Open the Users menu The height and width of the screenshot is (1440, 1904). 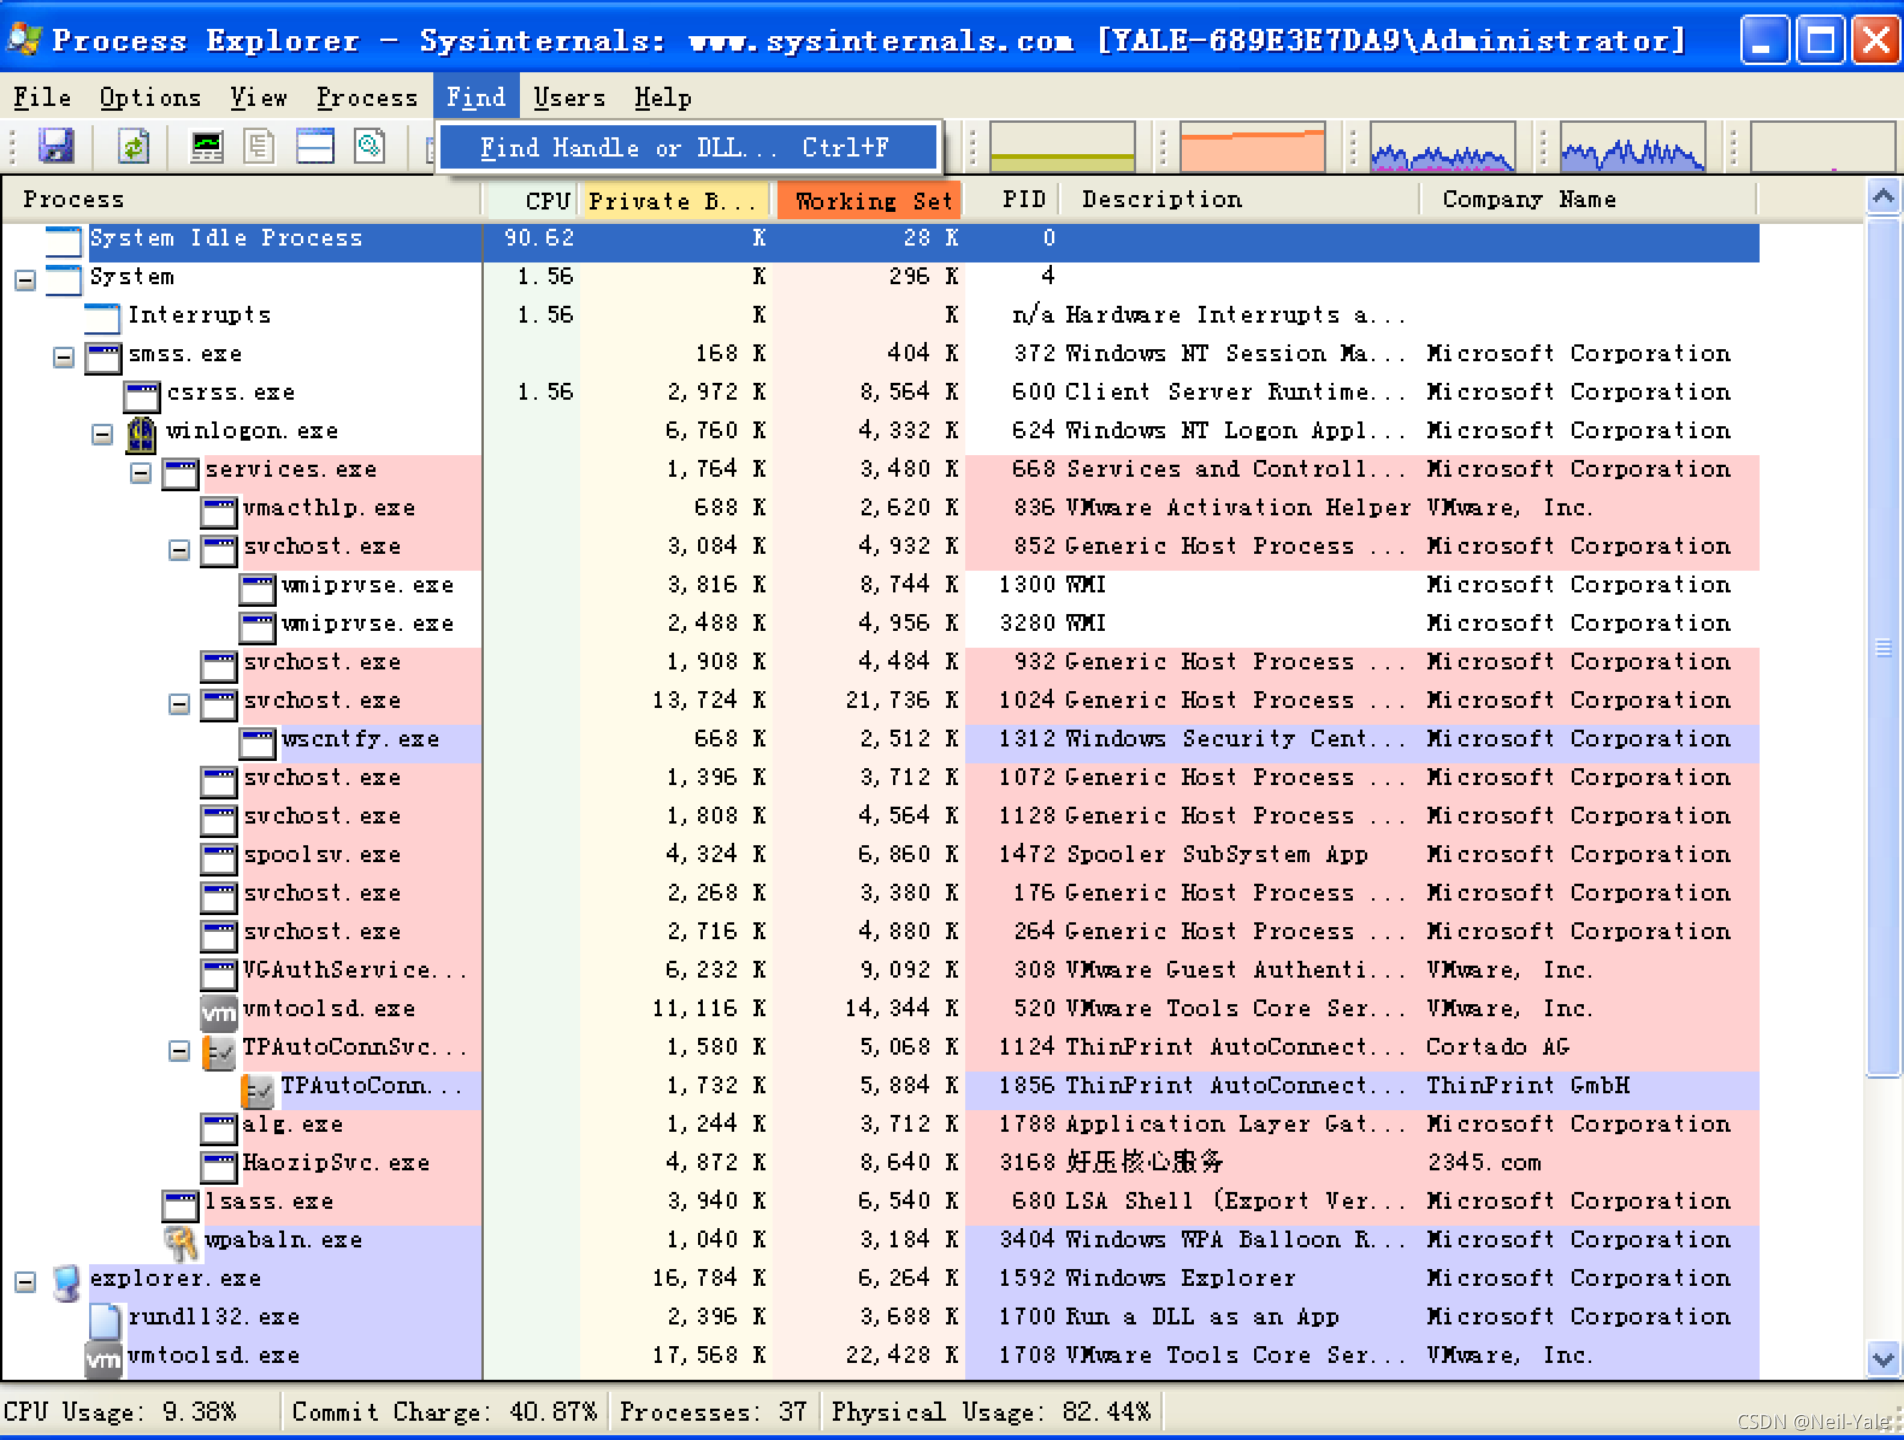tap(569, 97)
